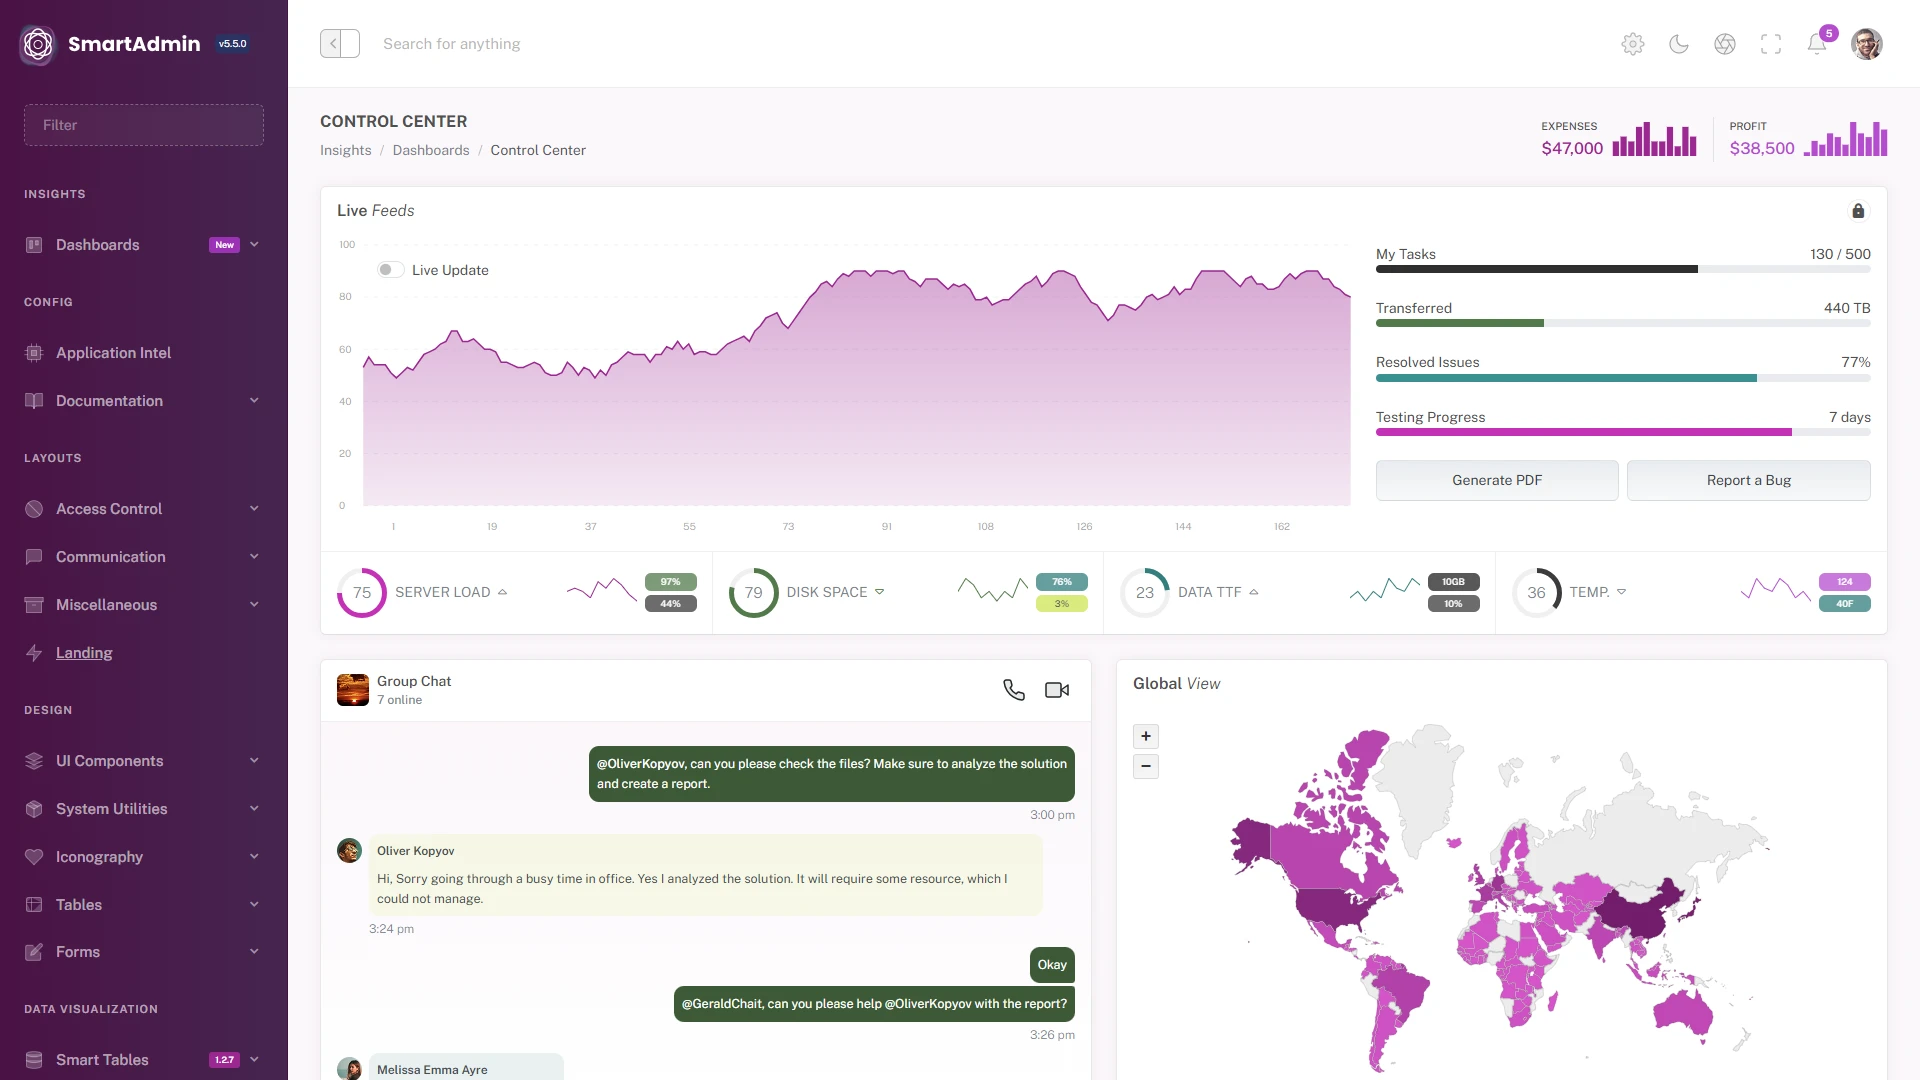
Task: Click the Smart Tables database icon
Action: click(34, 1060)
